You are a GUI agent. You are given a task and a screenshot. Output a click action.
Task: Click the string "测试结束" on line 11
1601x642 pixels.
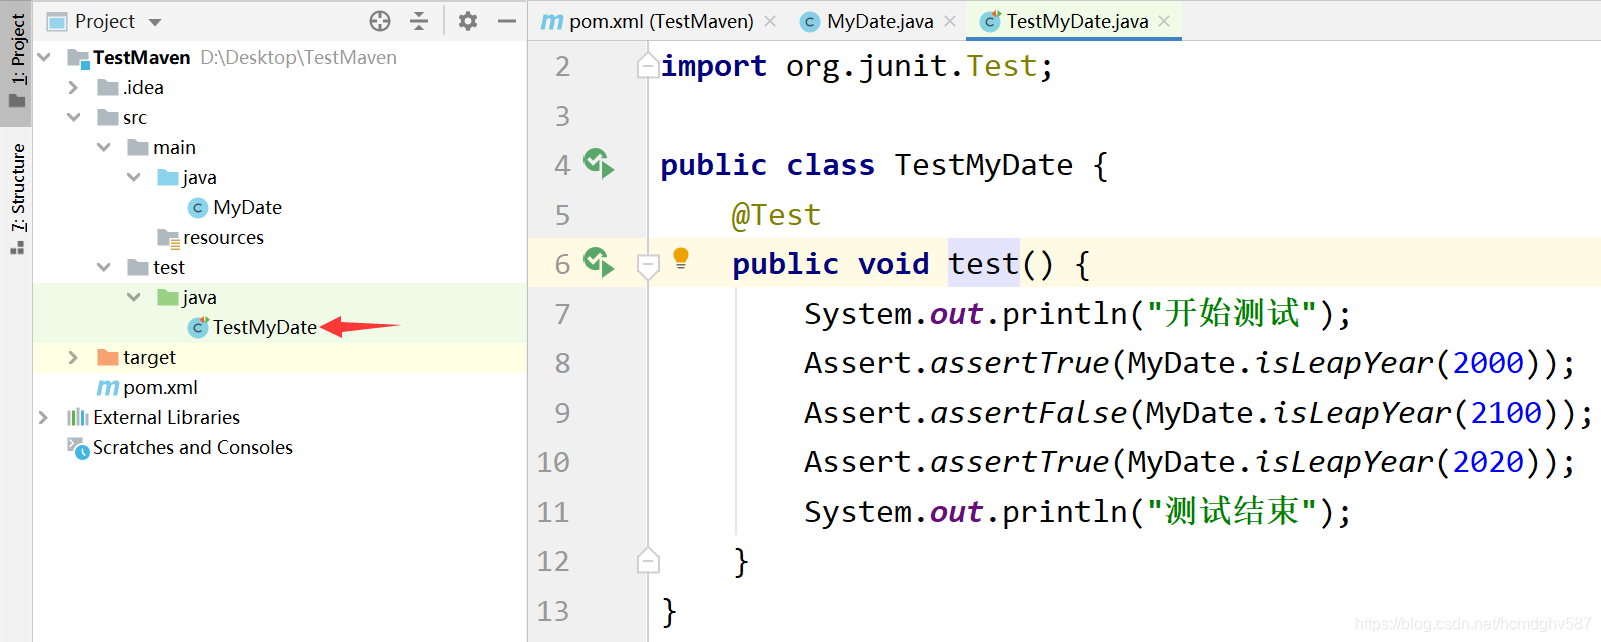click(x=1232, y=512)
